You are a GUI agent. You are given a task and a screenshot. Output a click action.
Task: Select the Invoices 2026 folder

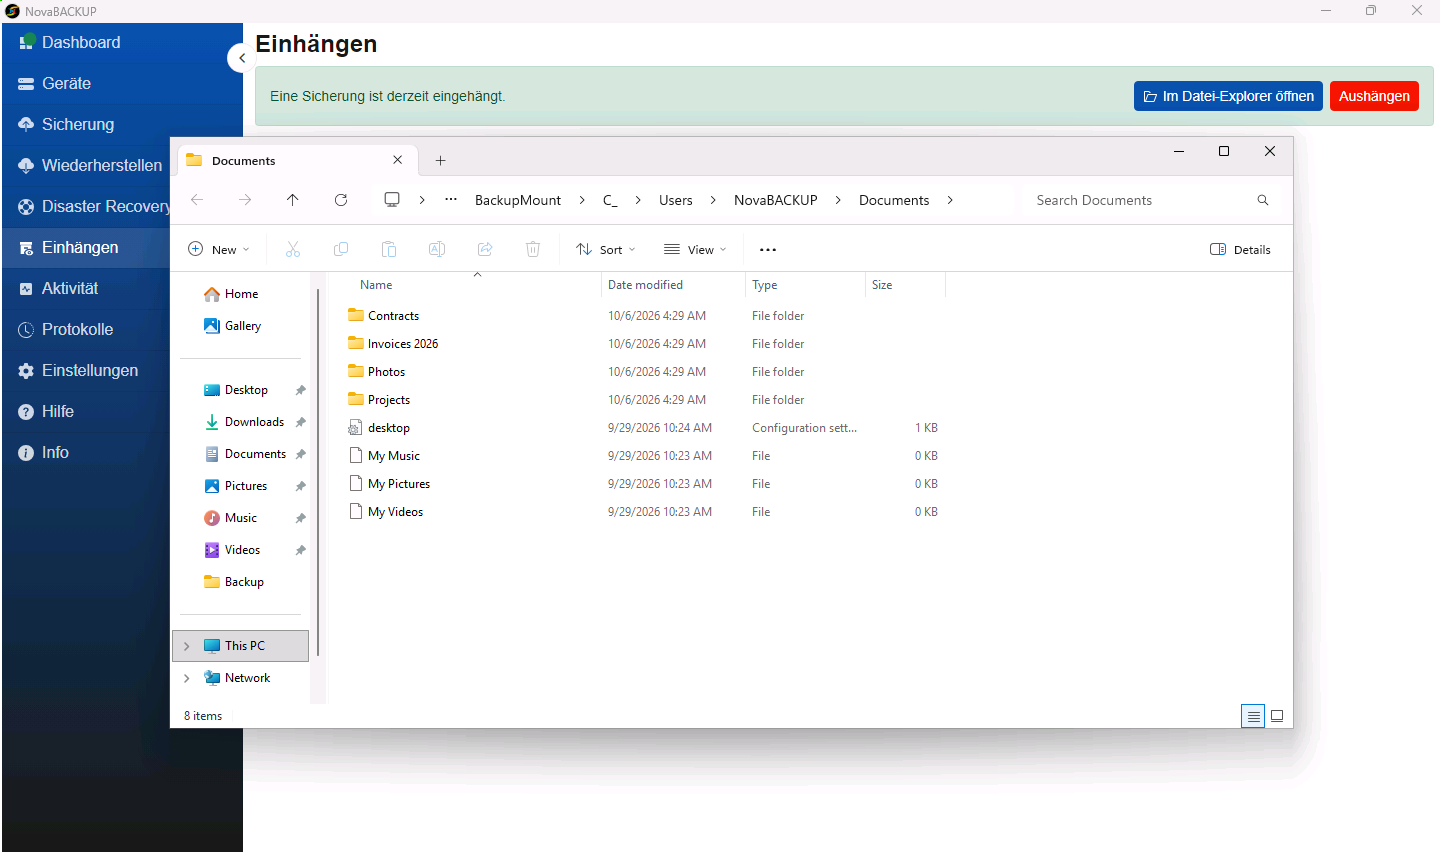pyautogui.click(x=403, y=343)
